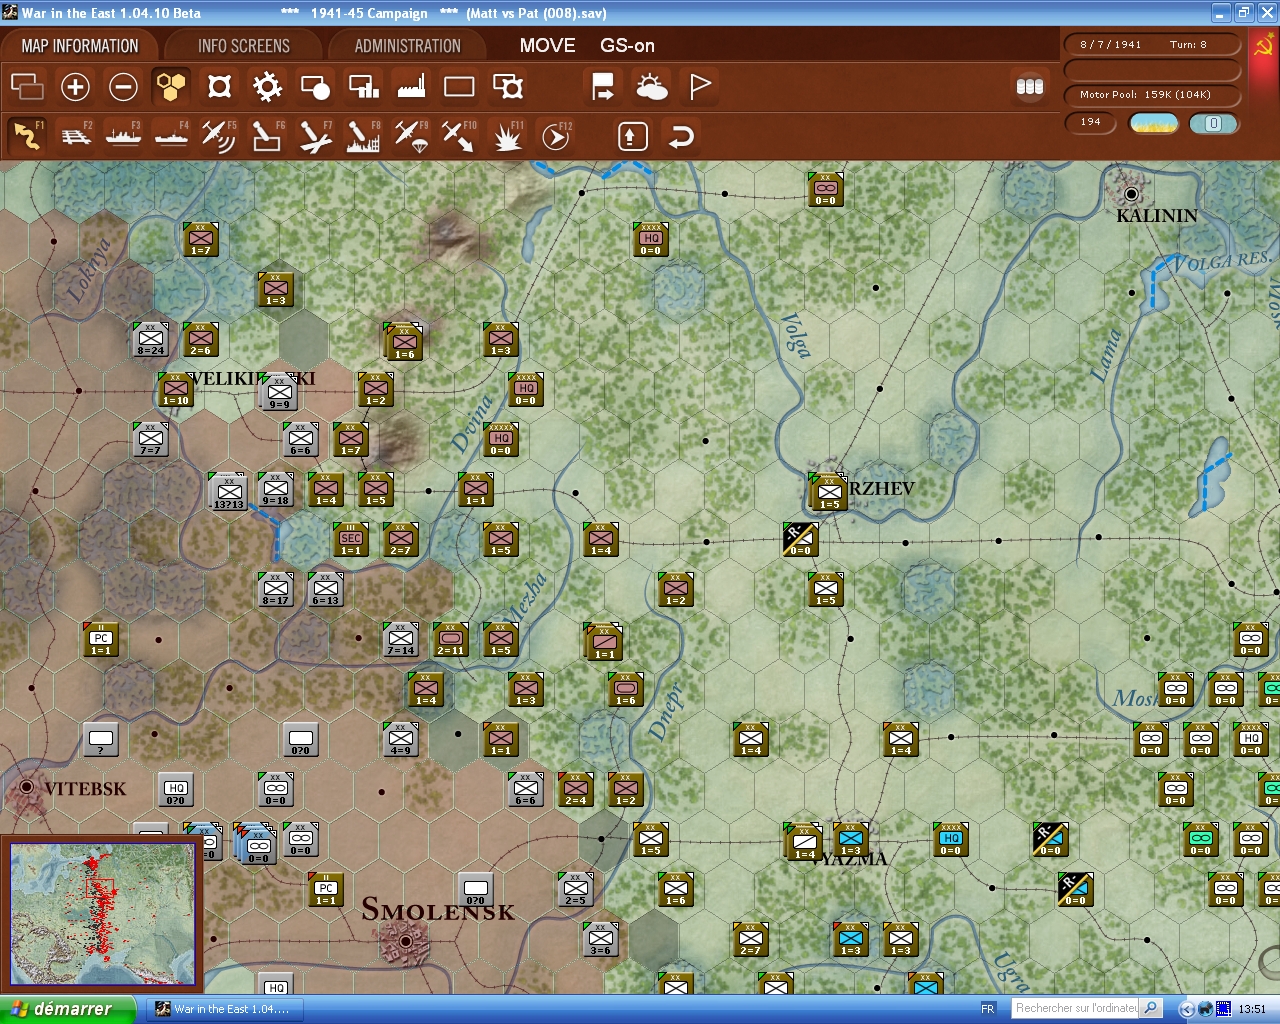Click the Smolensk city marker
Screen dimensions: 1280x1024
(405, 941)
